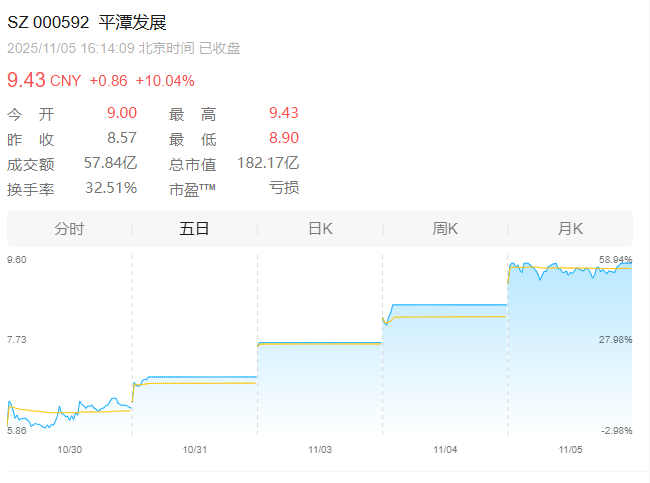Click the 成交额 value 57.84亿

[110, 163]
